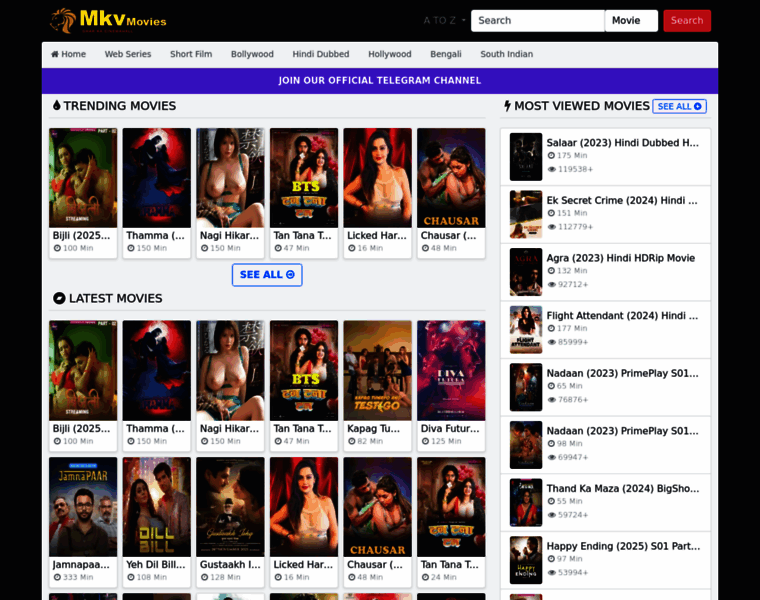Click the 175 Min duration on Salaar
Image resolution: width=760 pixels, height=600 pixels.
[572, 156]
